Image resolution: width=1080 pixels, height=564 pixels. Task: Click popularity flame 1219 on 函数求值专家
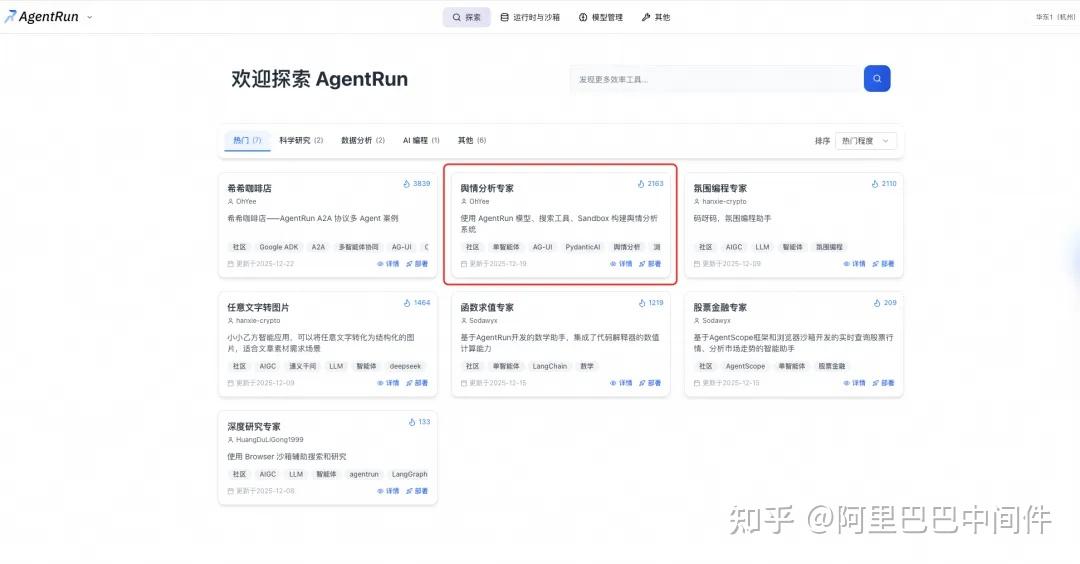[x=651, y=303]
